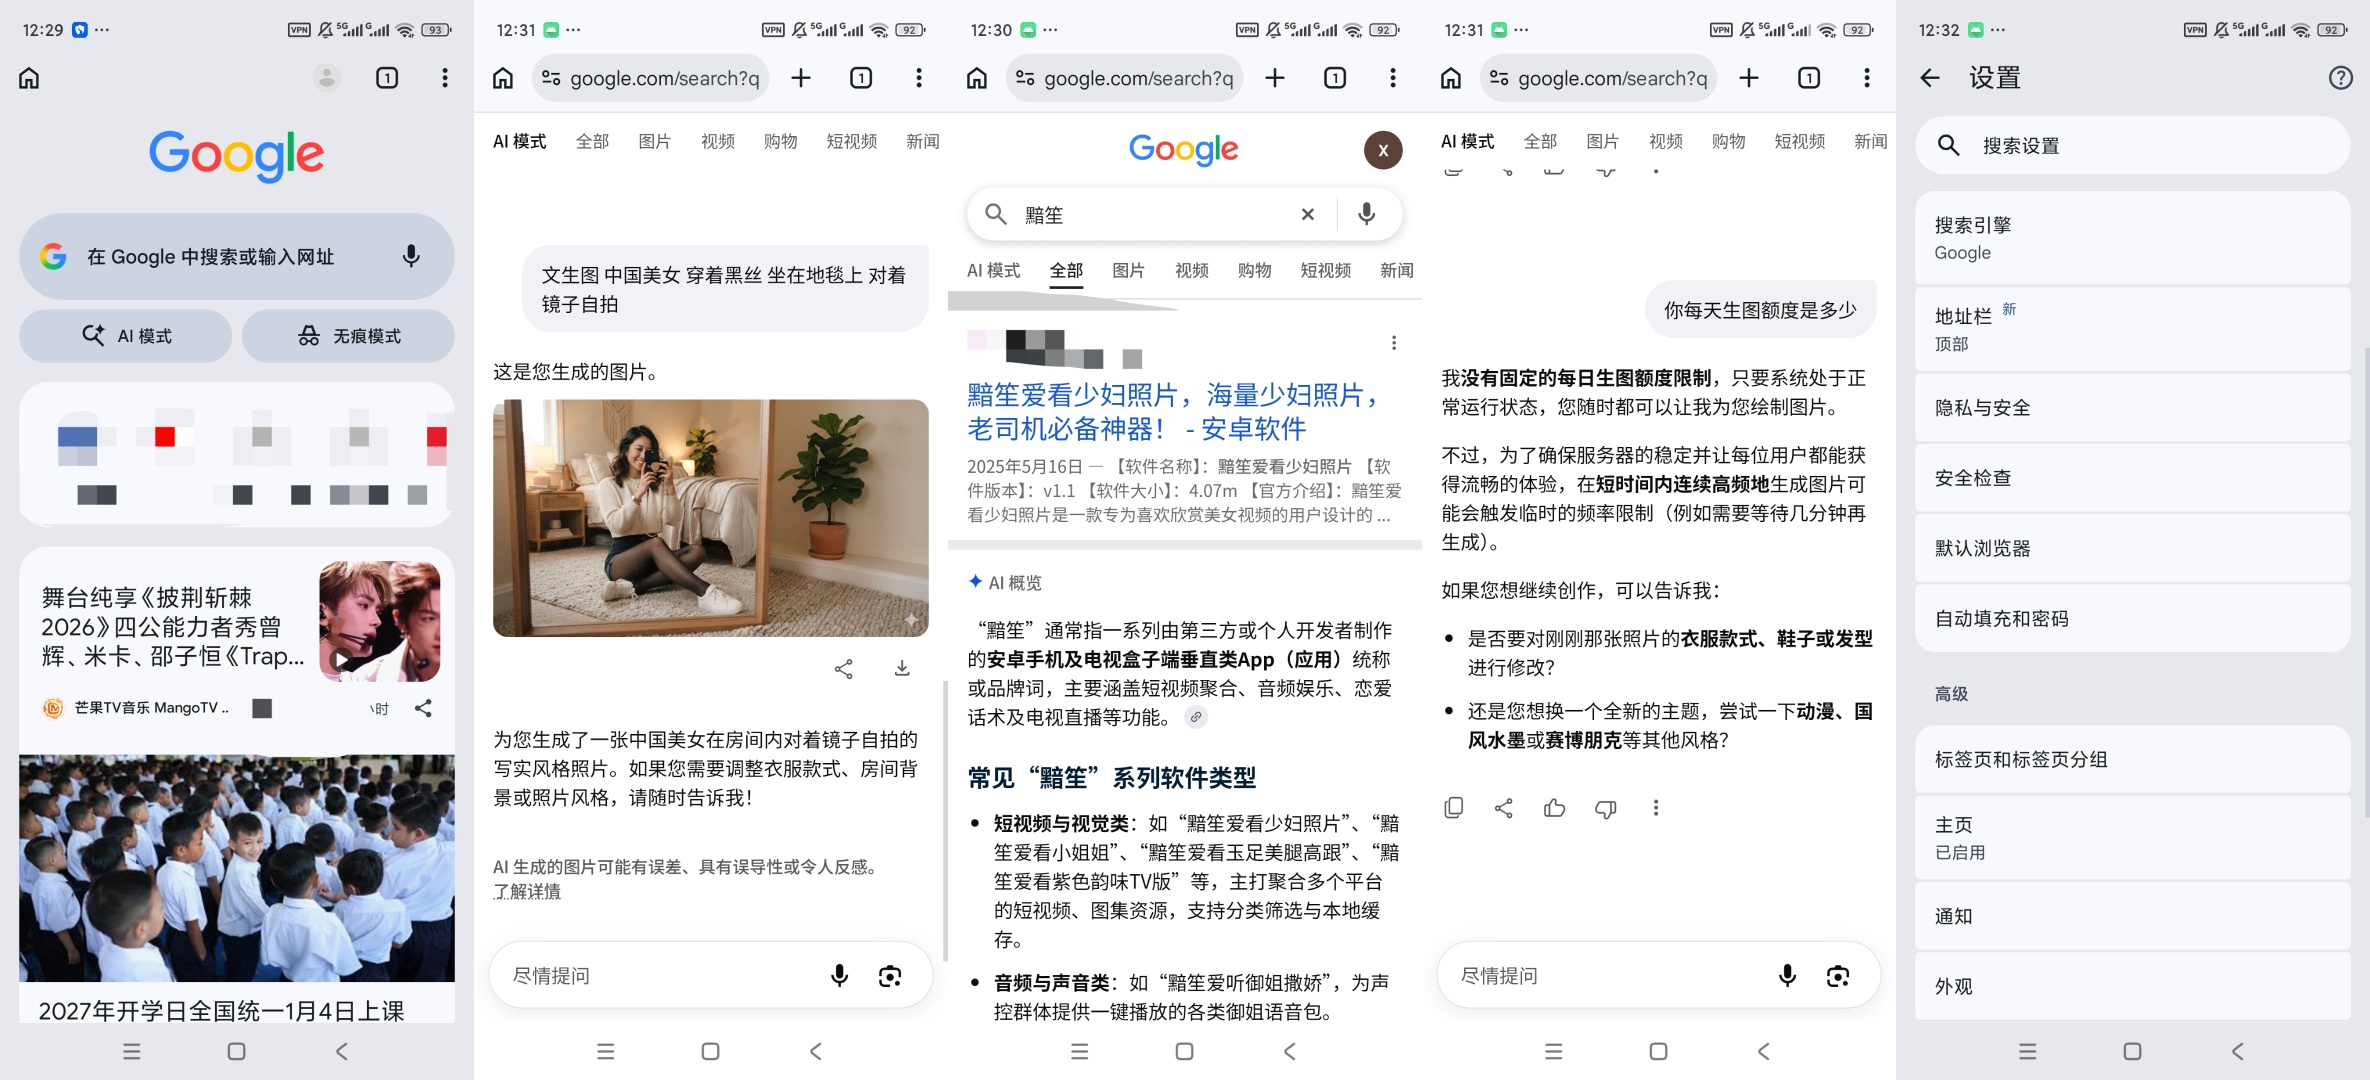
Task: Switch to the 短视频 tab below the 黯笙 search box
Action: 1325,270
